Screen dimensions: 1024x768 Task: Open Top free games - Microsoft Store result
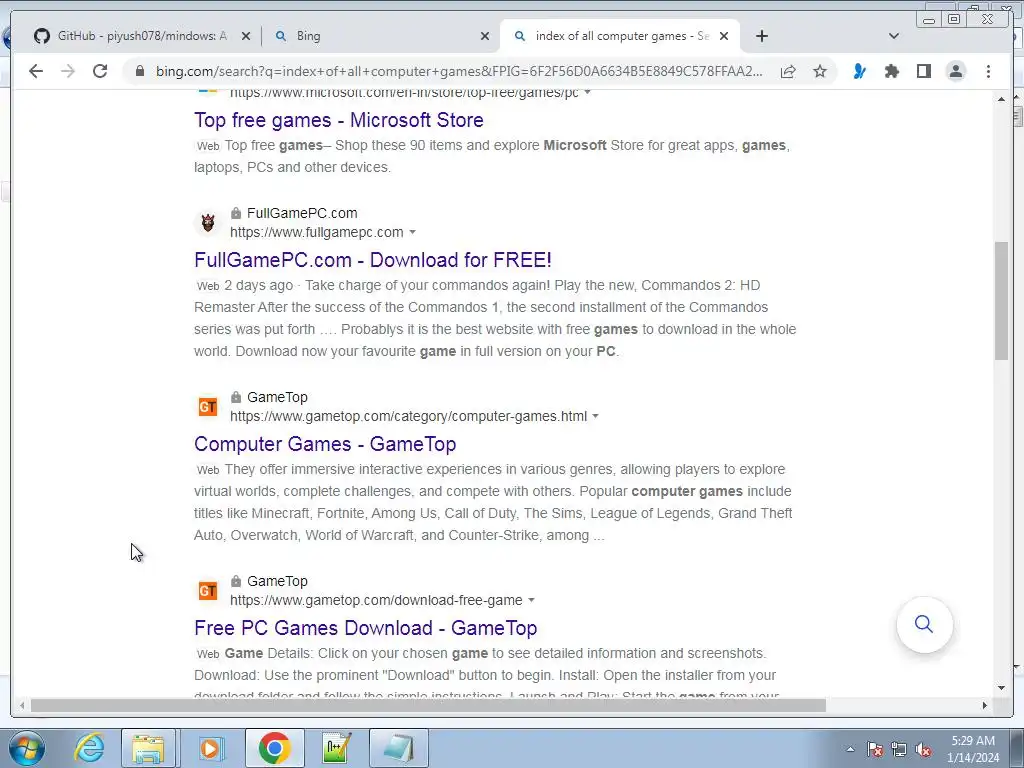339,120
